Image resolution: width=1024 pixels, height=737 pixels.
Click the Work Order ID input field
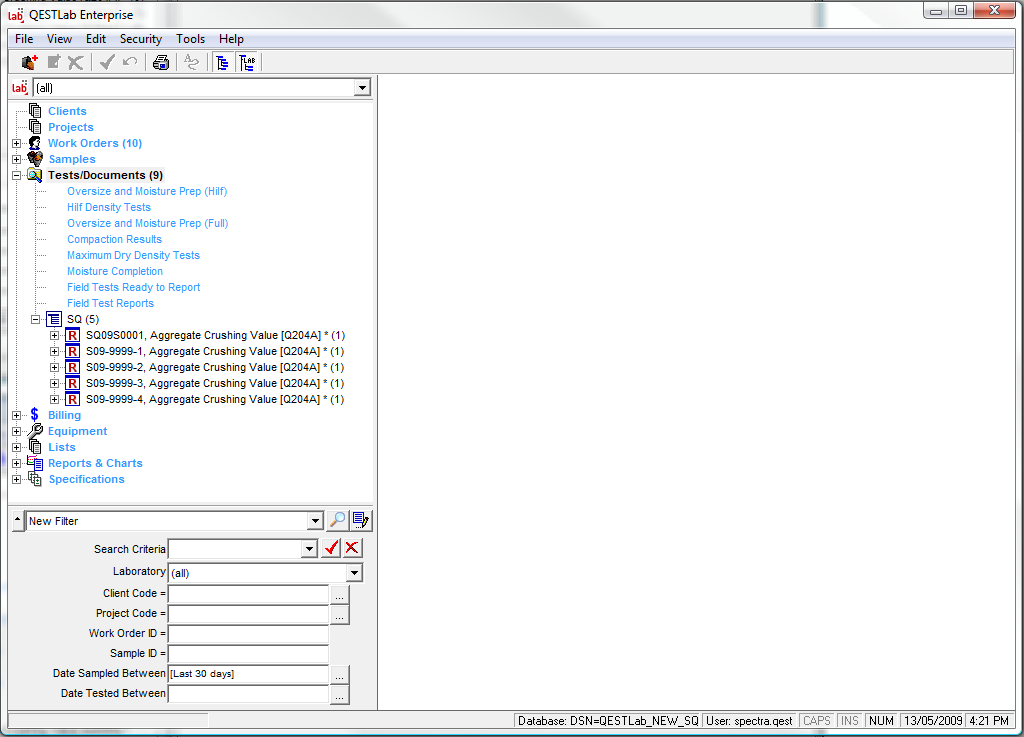pyautogui.click(x=248, y=634)
